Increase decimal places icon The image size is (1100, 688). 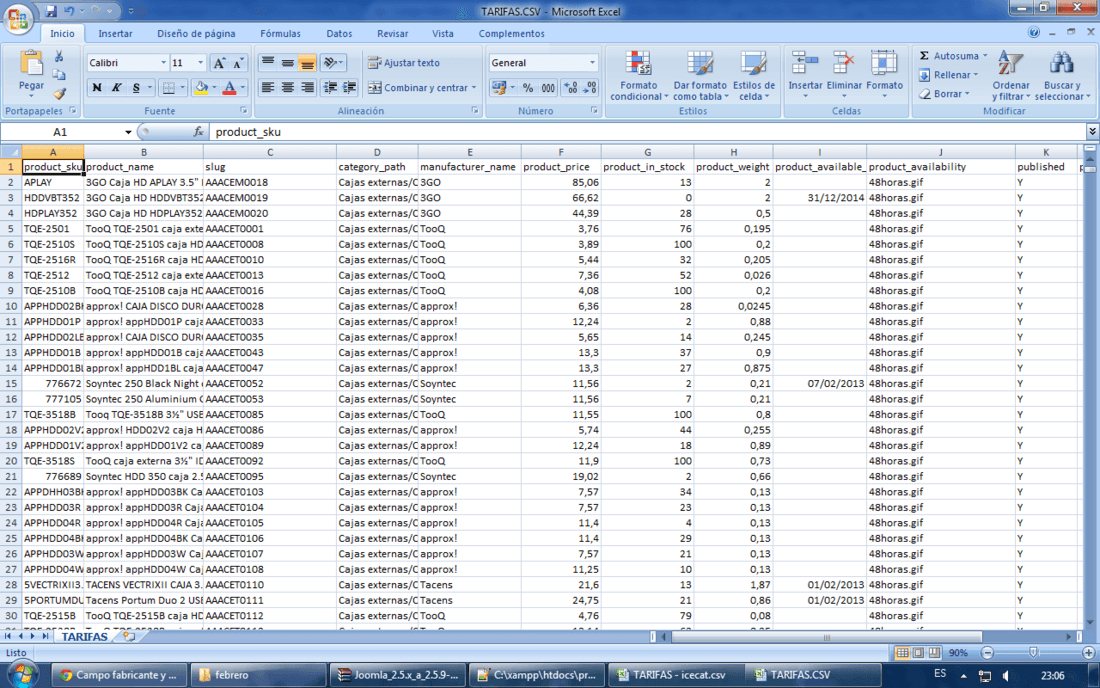571,88
